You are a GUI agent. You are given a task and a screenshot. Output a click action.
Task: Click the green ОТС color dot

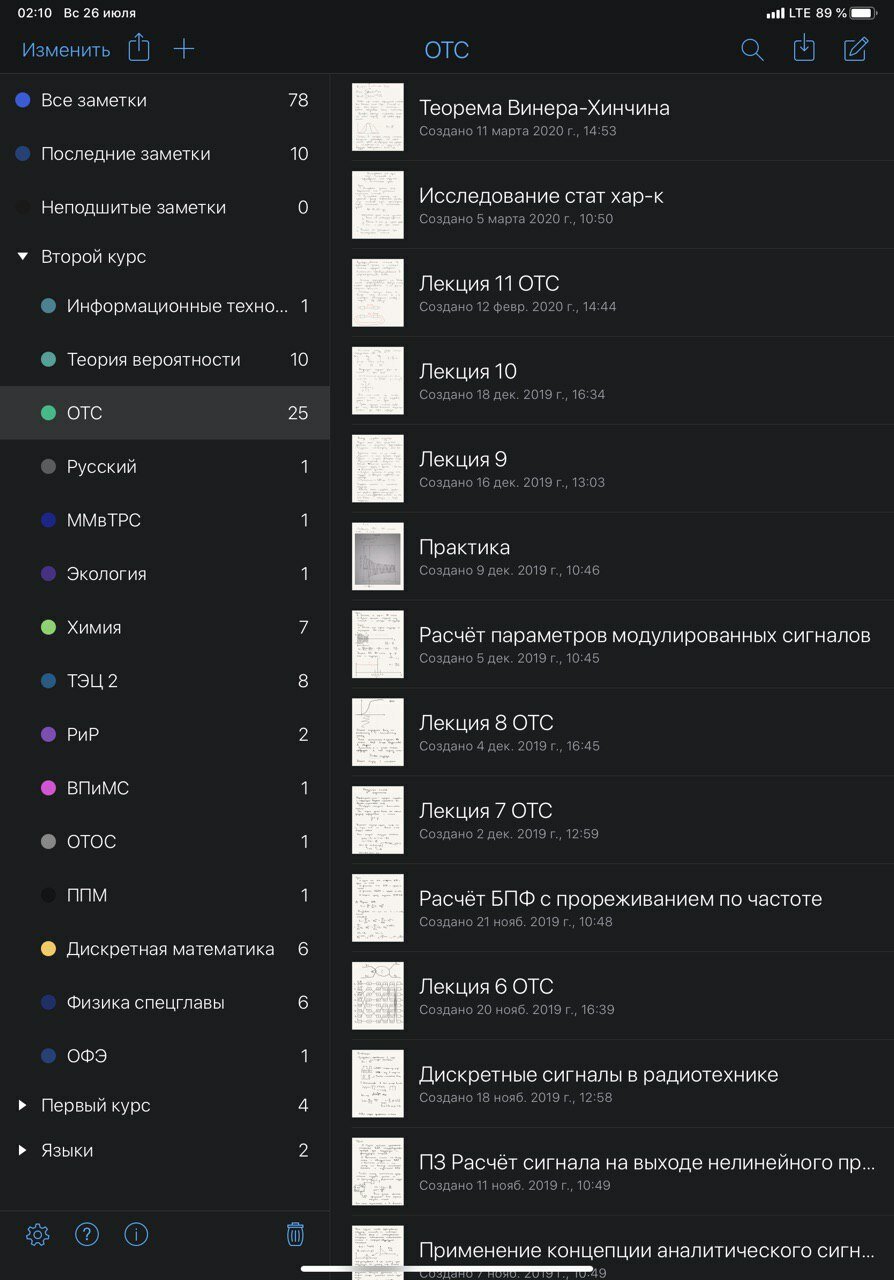pos(48,413)
